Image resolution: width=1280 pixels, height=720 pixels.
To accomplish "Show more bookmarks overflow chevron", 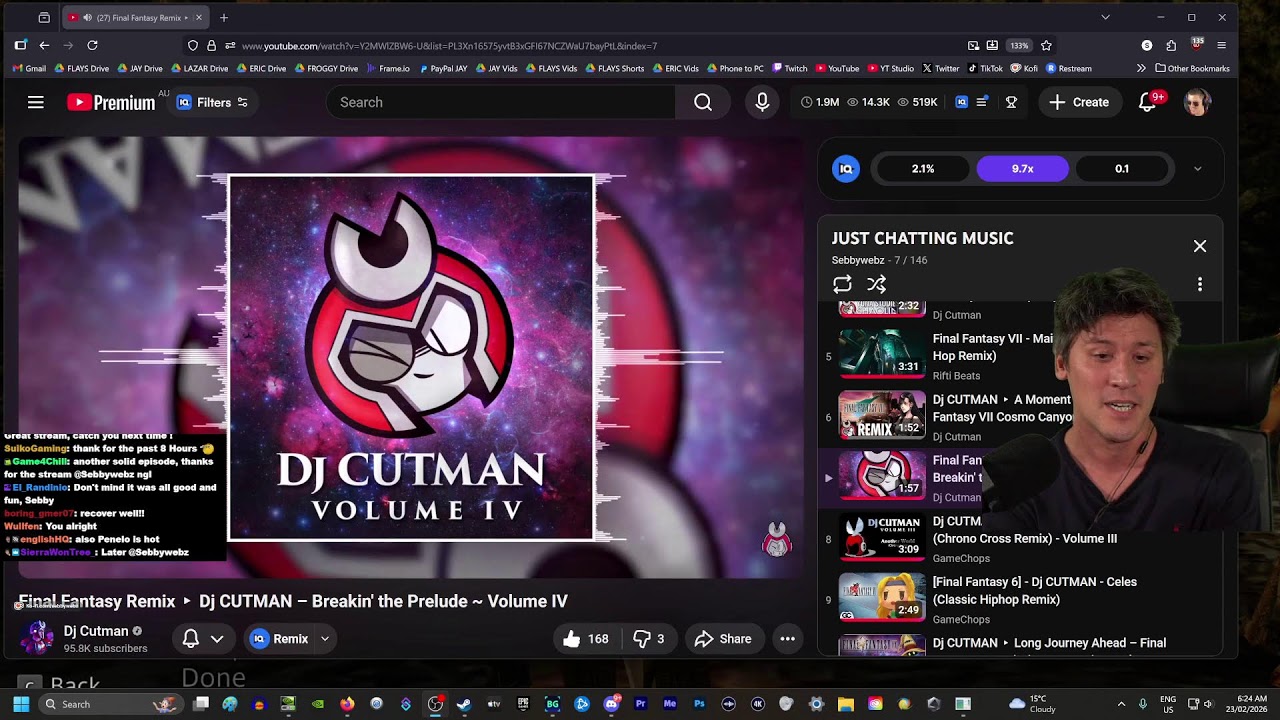I will pos(1141,69).
